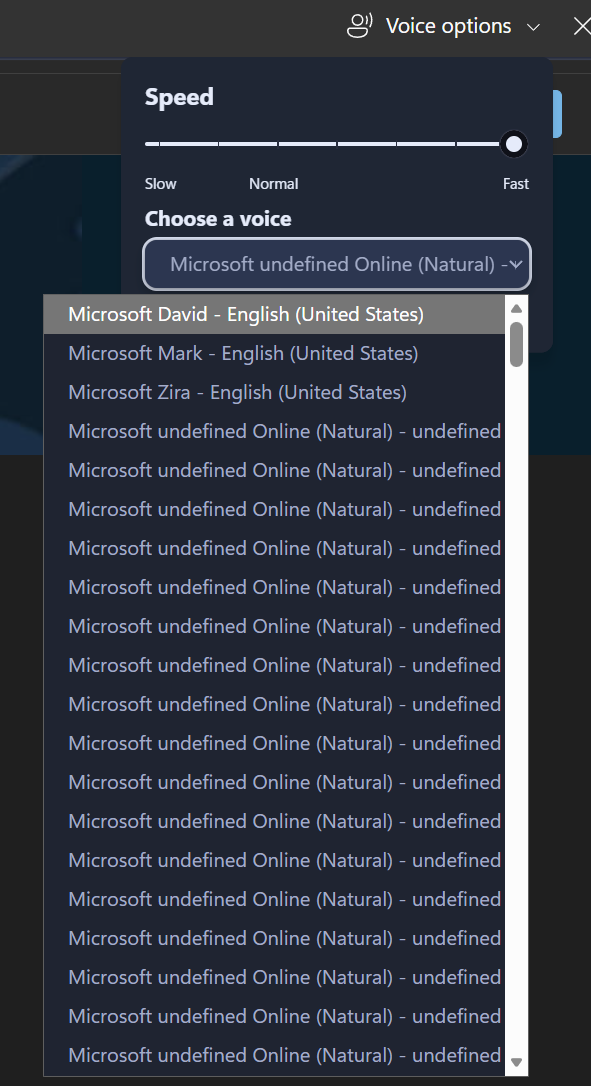Image resolution: width=591 pixels, height=1086 pixels.
Task: Click the Voice options speaker icon
Action: click(360, 26)
